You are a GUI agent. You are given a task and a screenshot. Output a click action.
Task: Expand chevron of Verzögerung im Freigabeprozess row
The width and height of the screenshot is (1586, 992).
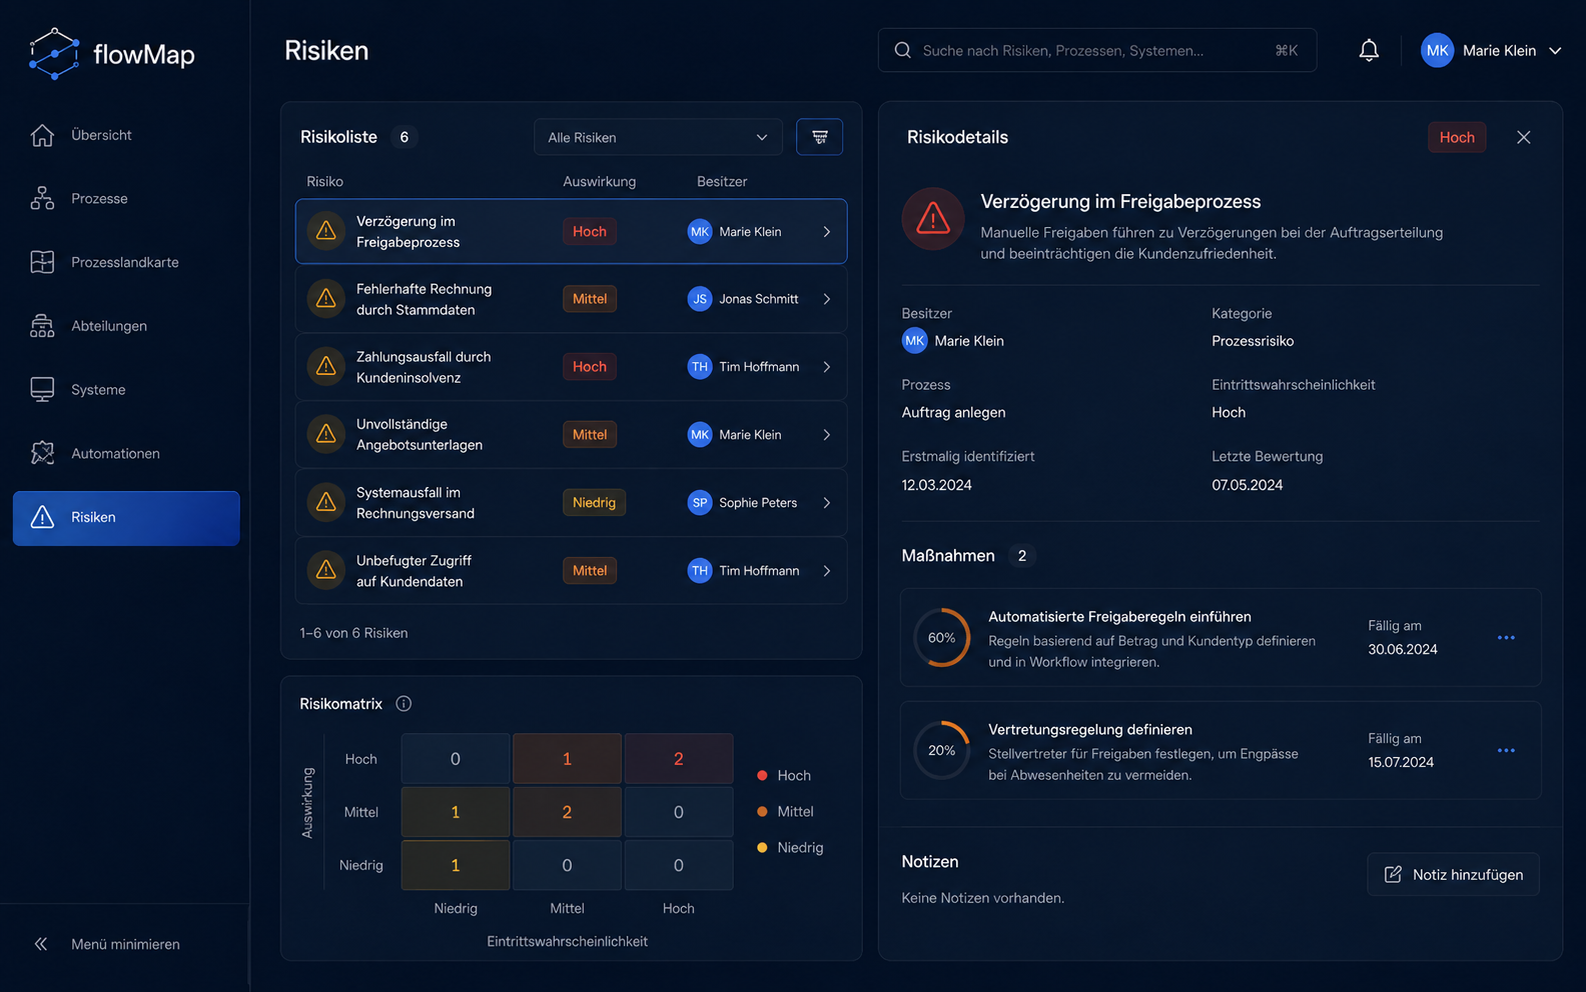point(827,231)
